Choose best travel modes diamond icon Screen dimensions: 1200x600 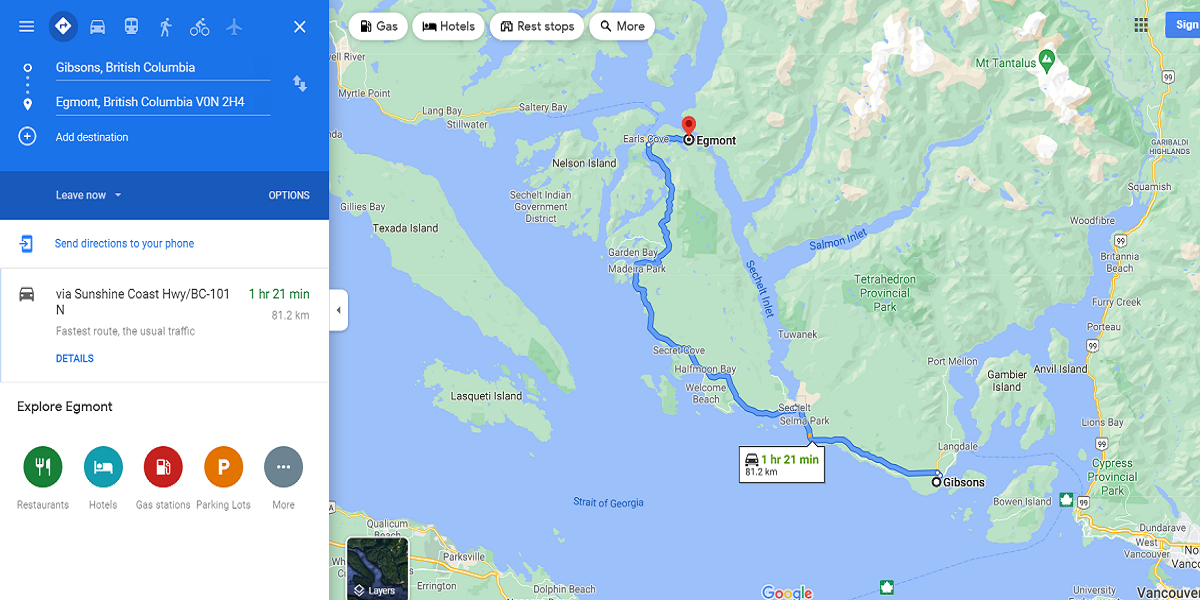click(63, 26)
